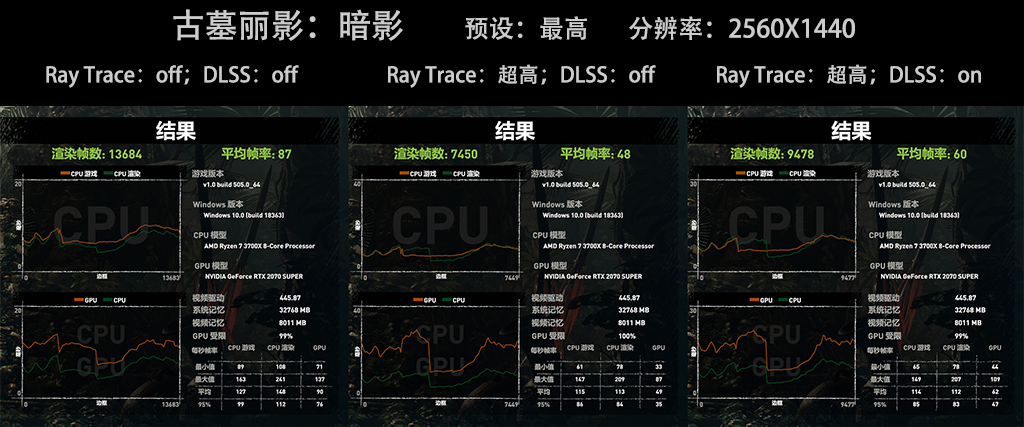Open the lower GPU graph in the left panel
Viewport: 1024px width, 427px height.
coord(101,351)
